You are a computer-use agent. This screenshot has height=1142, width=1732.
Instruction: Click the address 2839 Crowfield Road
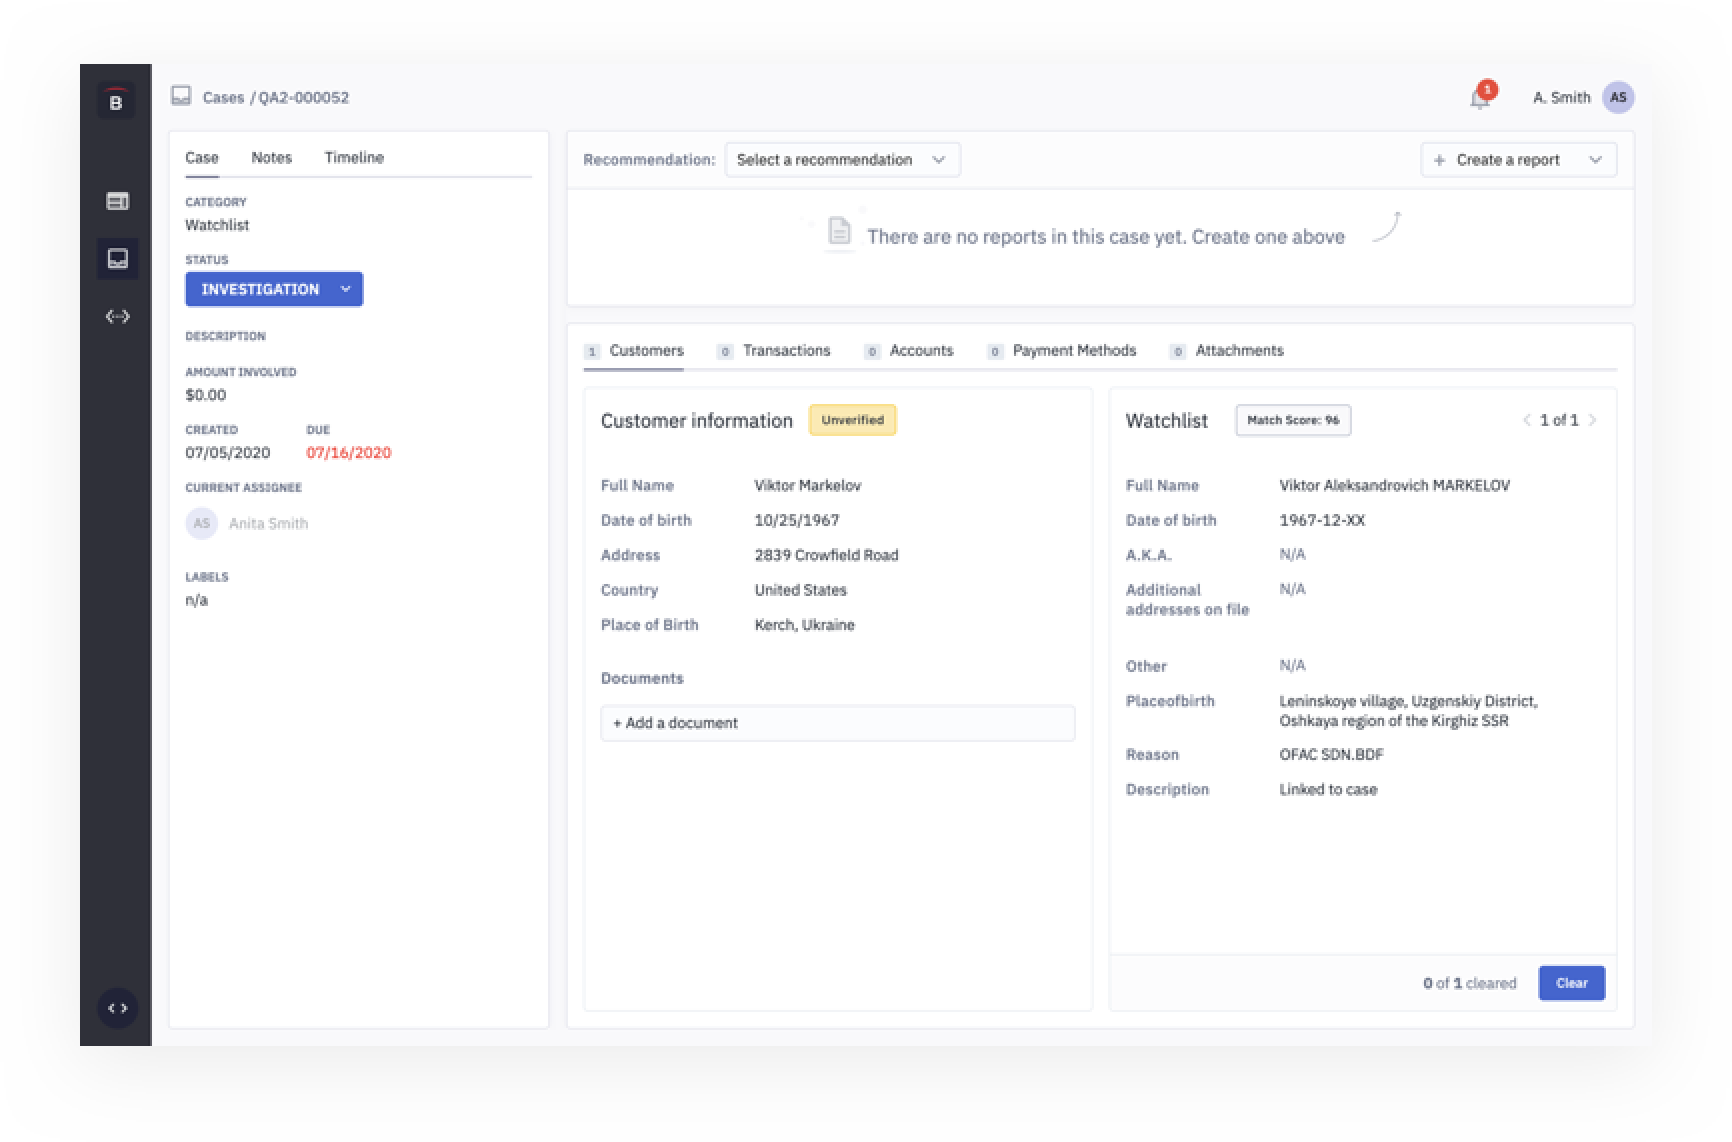coord(826,555)
